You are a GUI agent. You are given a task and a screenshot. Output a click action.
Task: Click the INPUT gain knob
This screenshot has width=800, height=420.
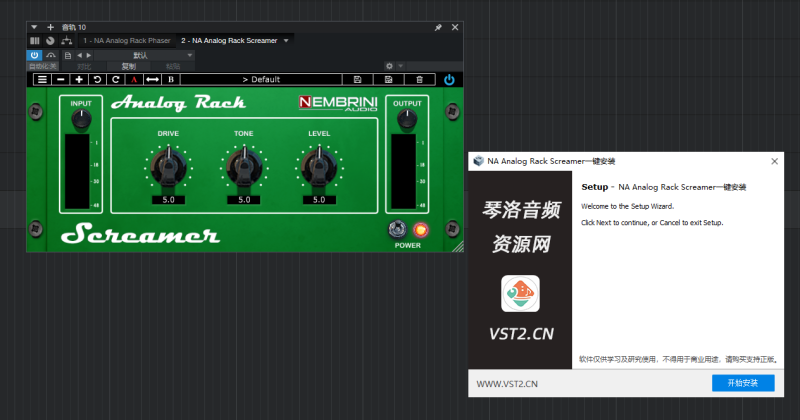pos(81,119)
